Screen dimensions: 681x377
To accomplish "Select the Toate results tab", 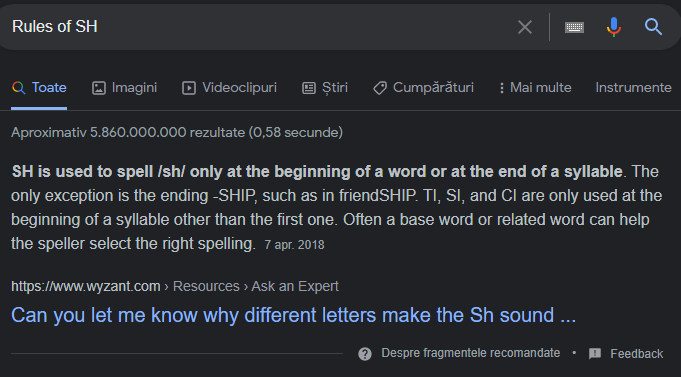I will click(x=39, y=88).
